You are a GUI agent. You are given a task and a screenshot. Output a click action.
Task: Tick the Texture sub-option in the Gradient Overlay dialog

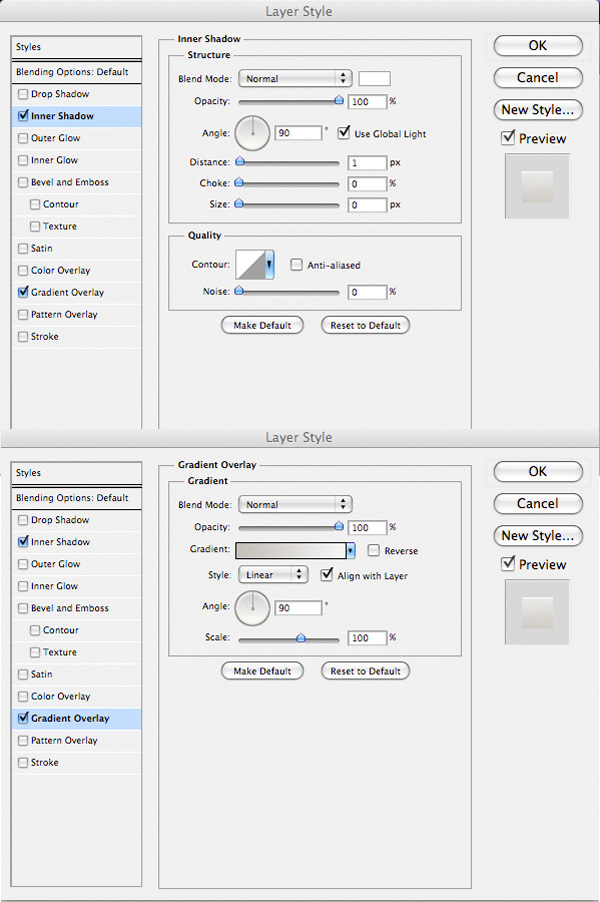pyautogui.click(x=35, y=652)
